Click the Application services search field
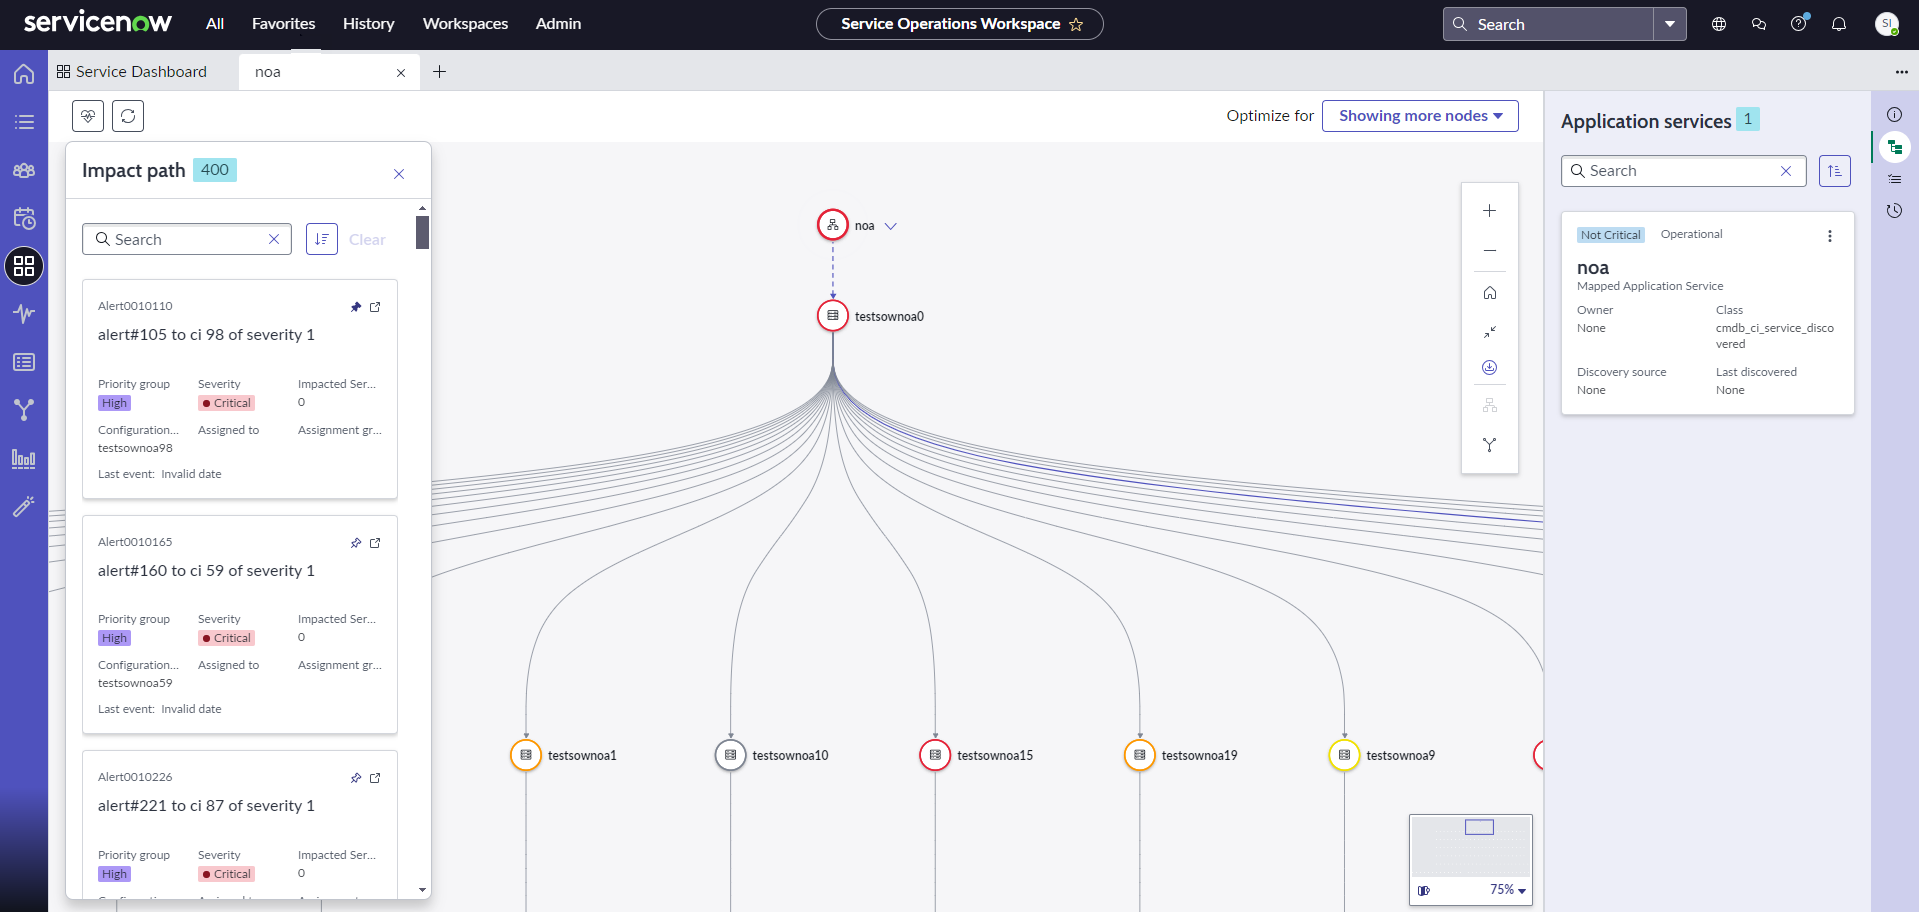Viewport: 1919px width, 912px height. click(x=1684, y=171)
